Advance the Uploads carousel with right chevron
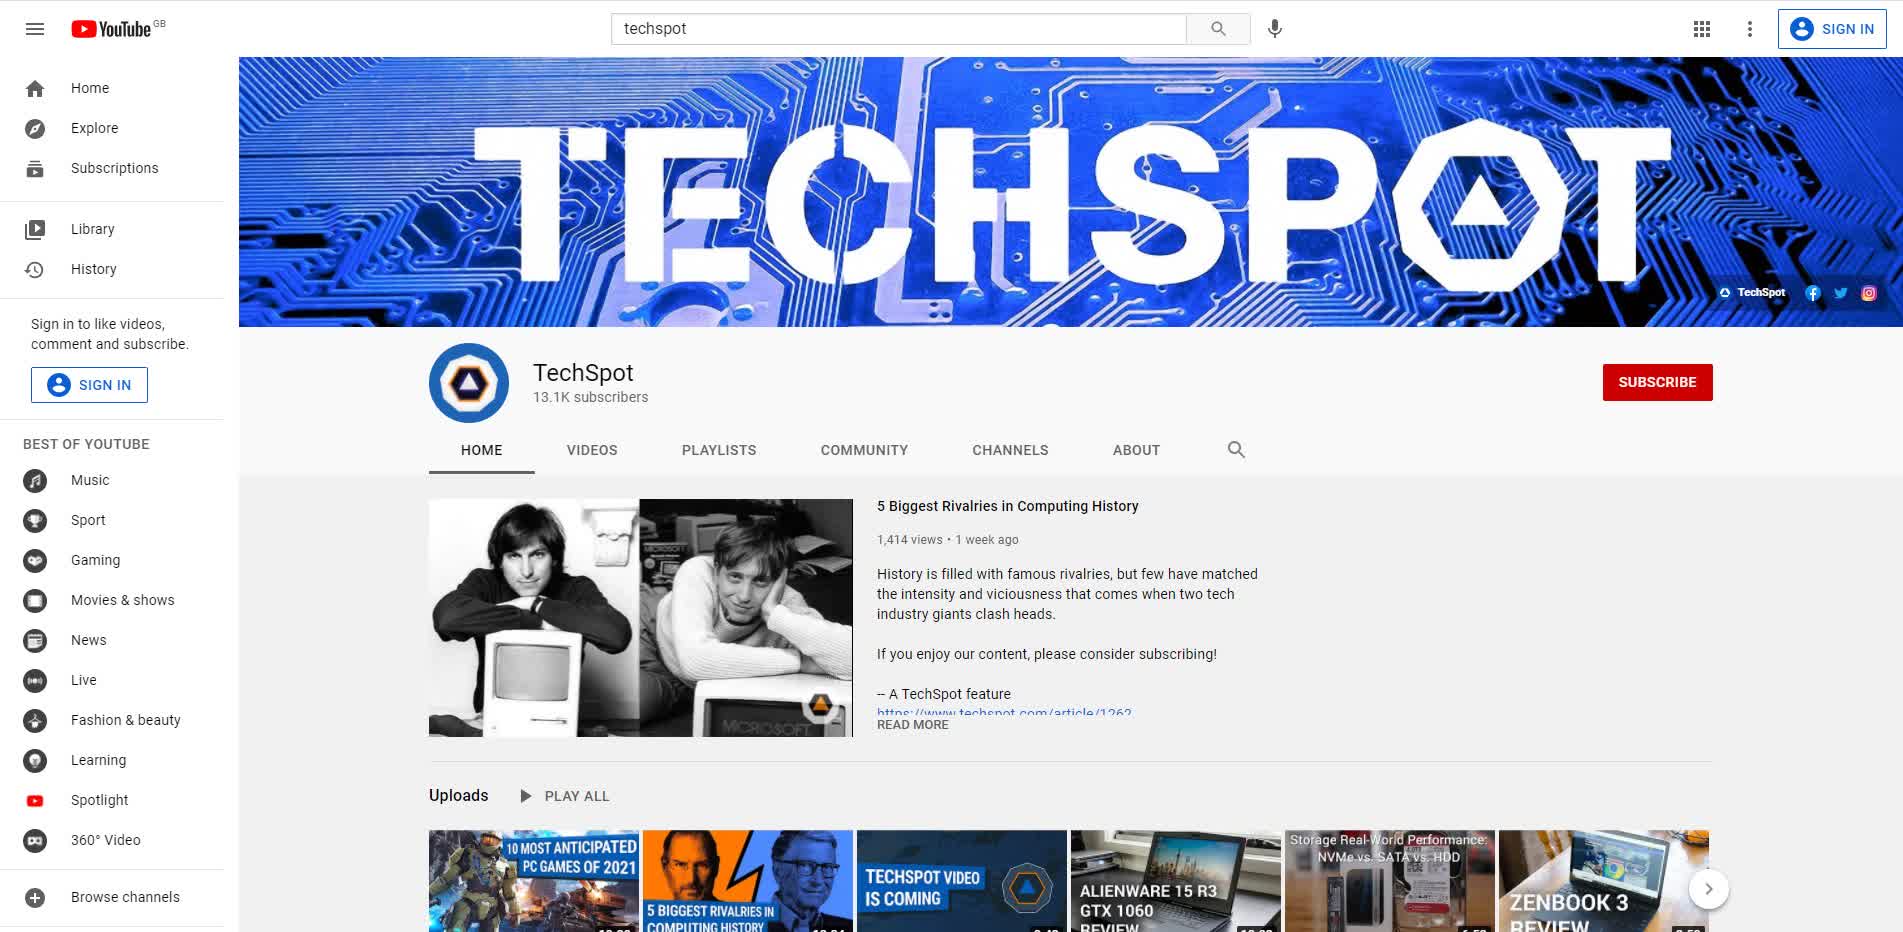 click(x=1708, y=888)
